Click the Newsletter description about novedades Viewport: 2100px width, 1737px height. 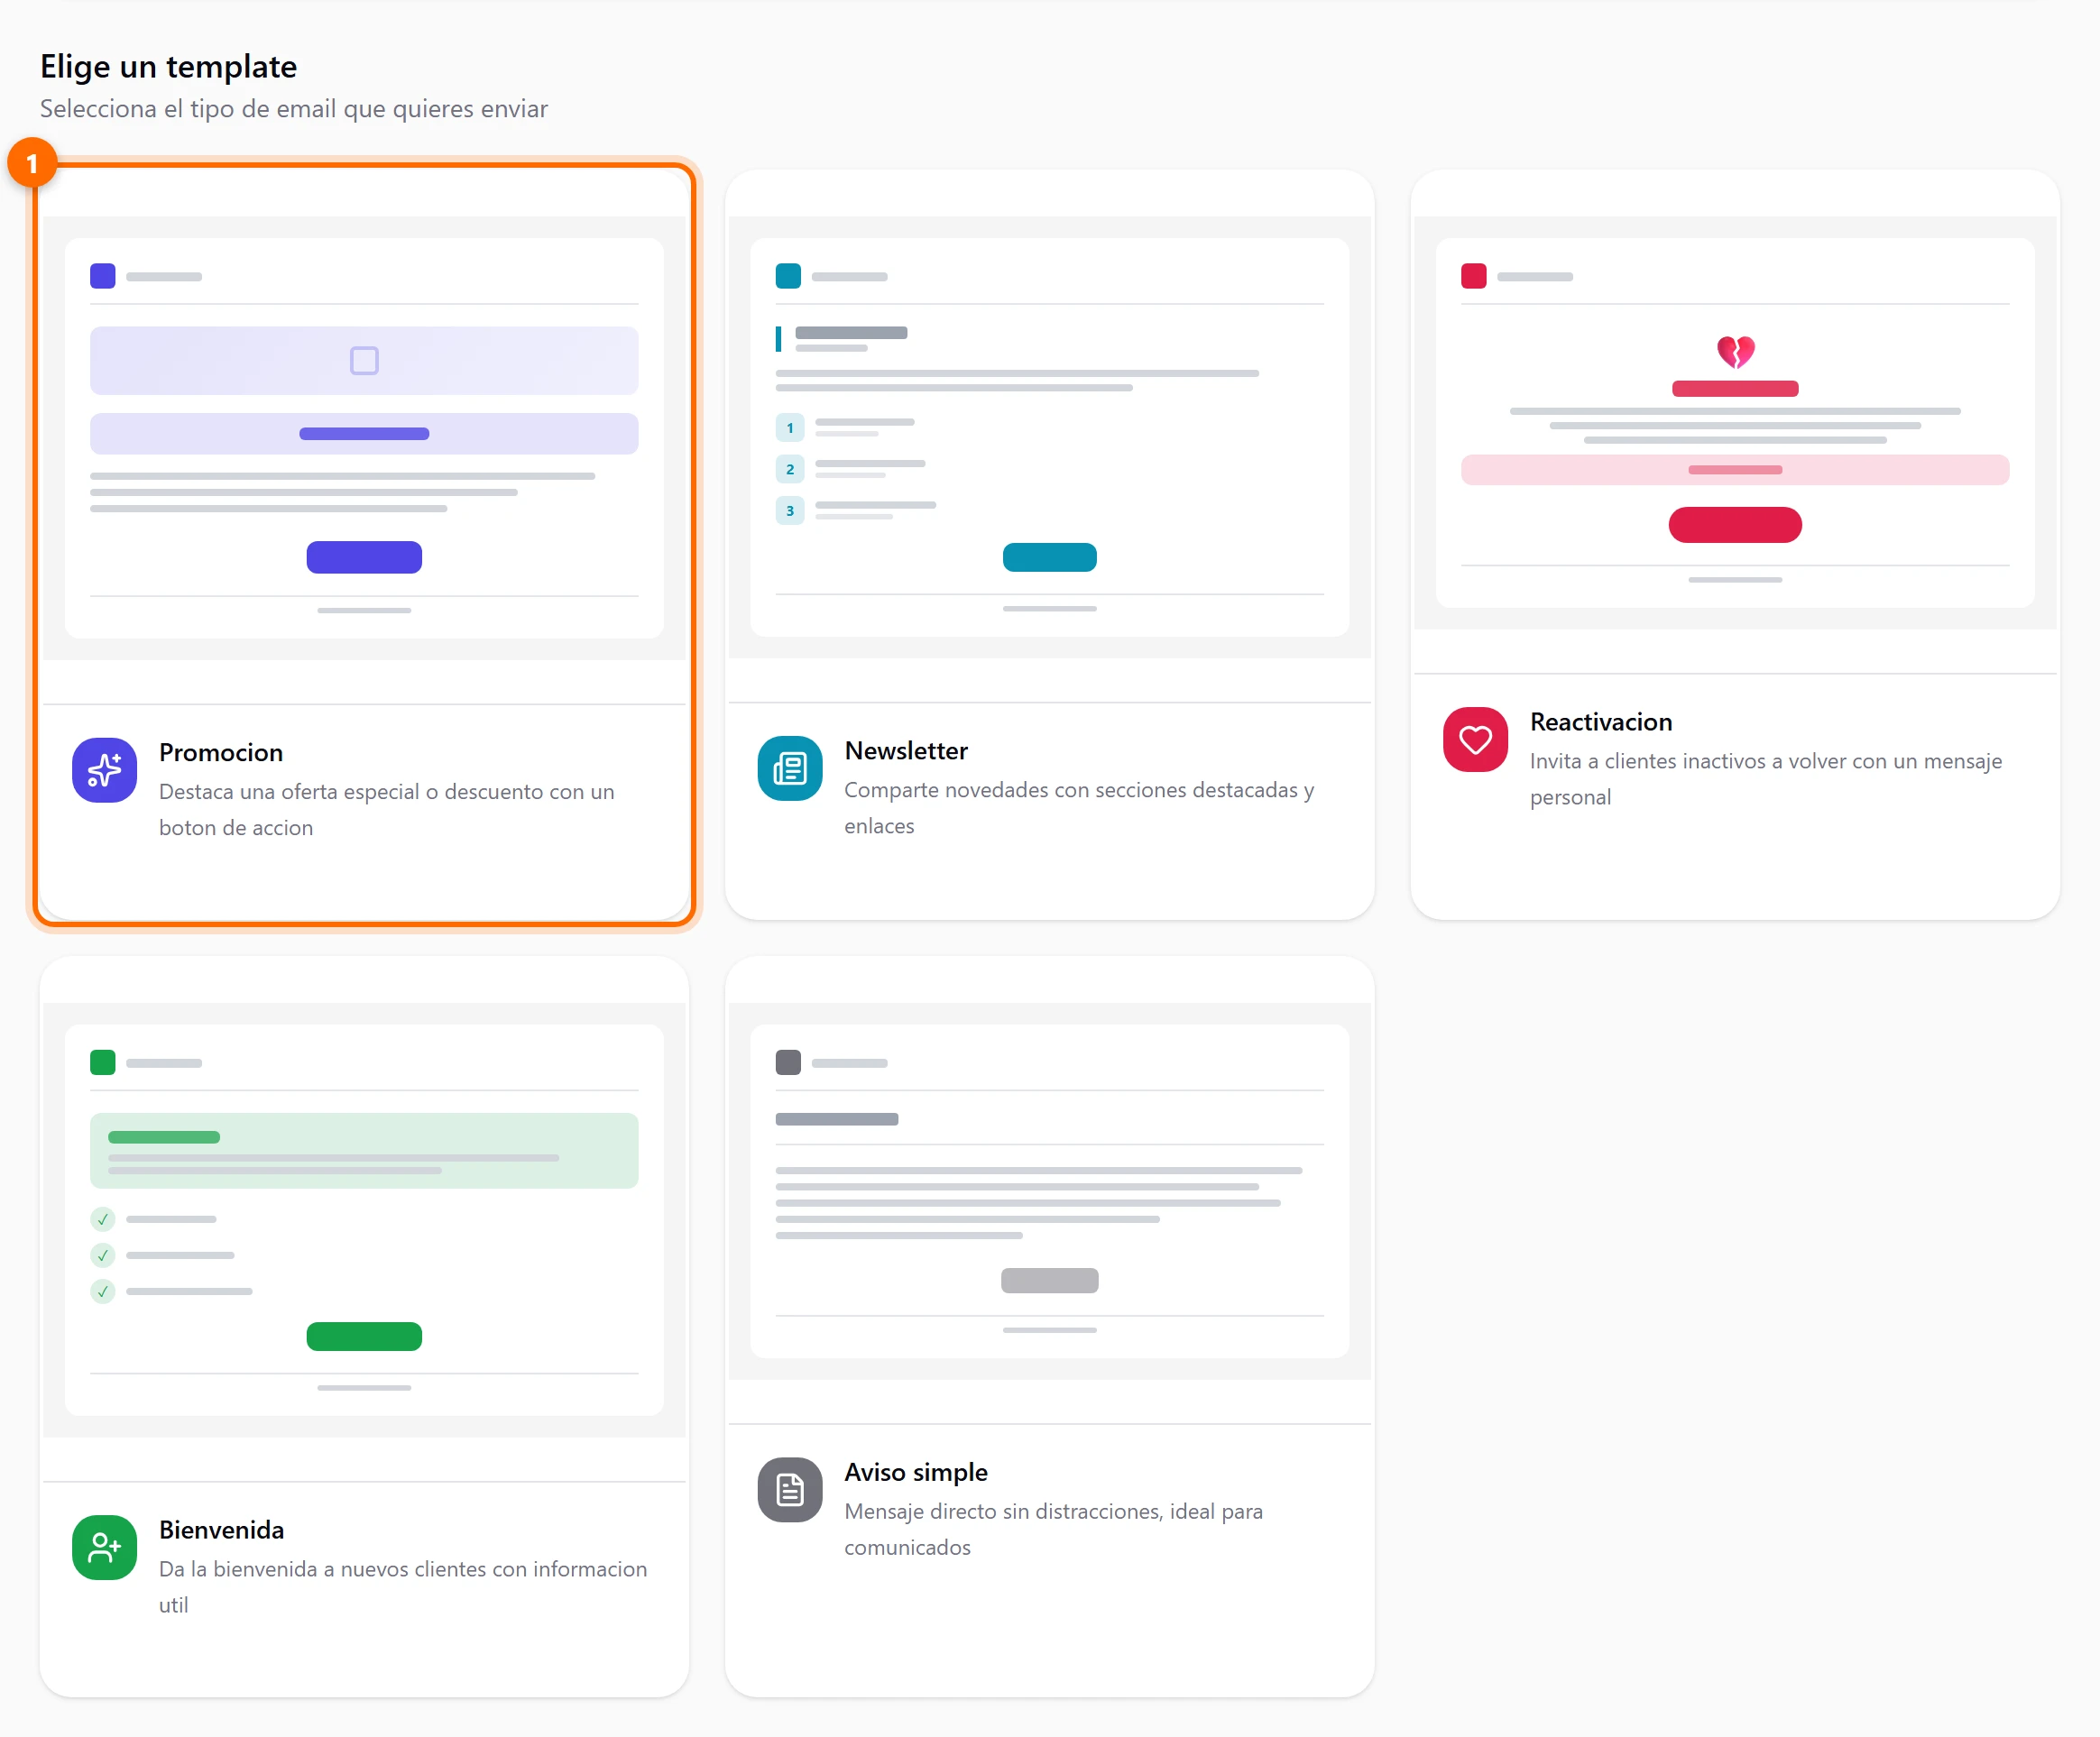(x=1079, y=807)
